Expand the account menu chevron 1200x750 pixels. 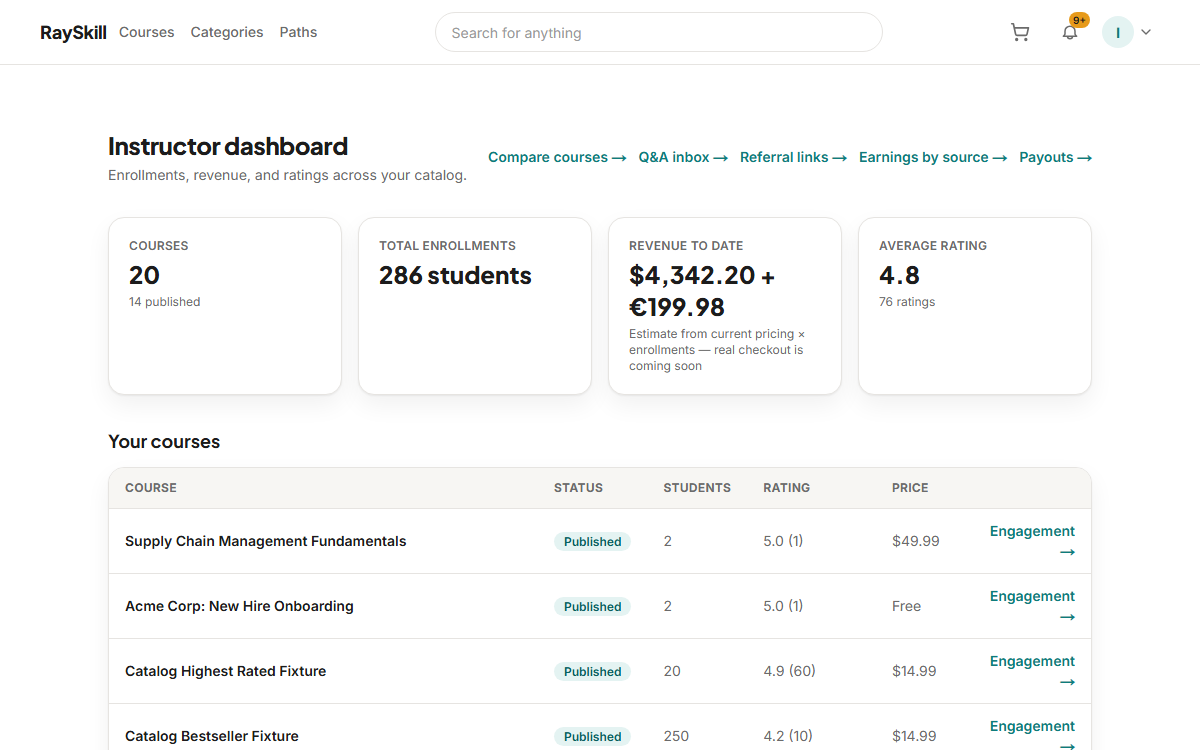(1146, 32)
